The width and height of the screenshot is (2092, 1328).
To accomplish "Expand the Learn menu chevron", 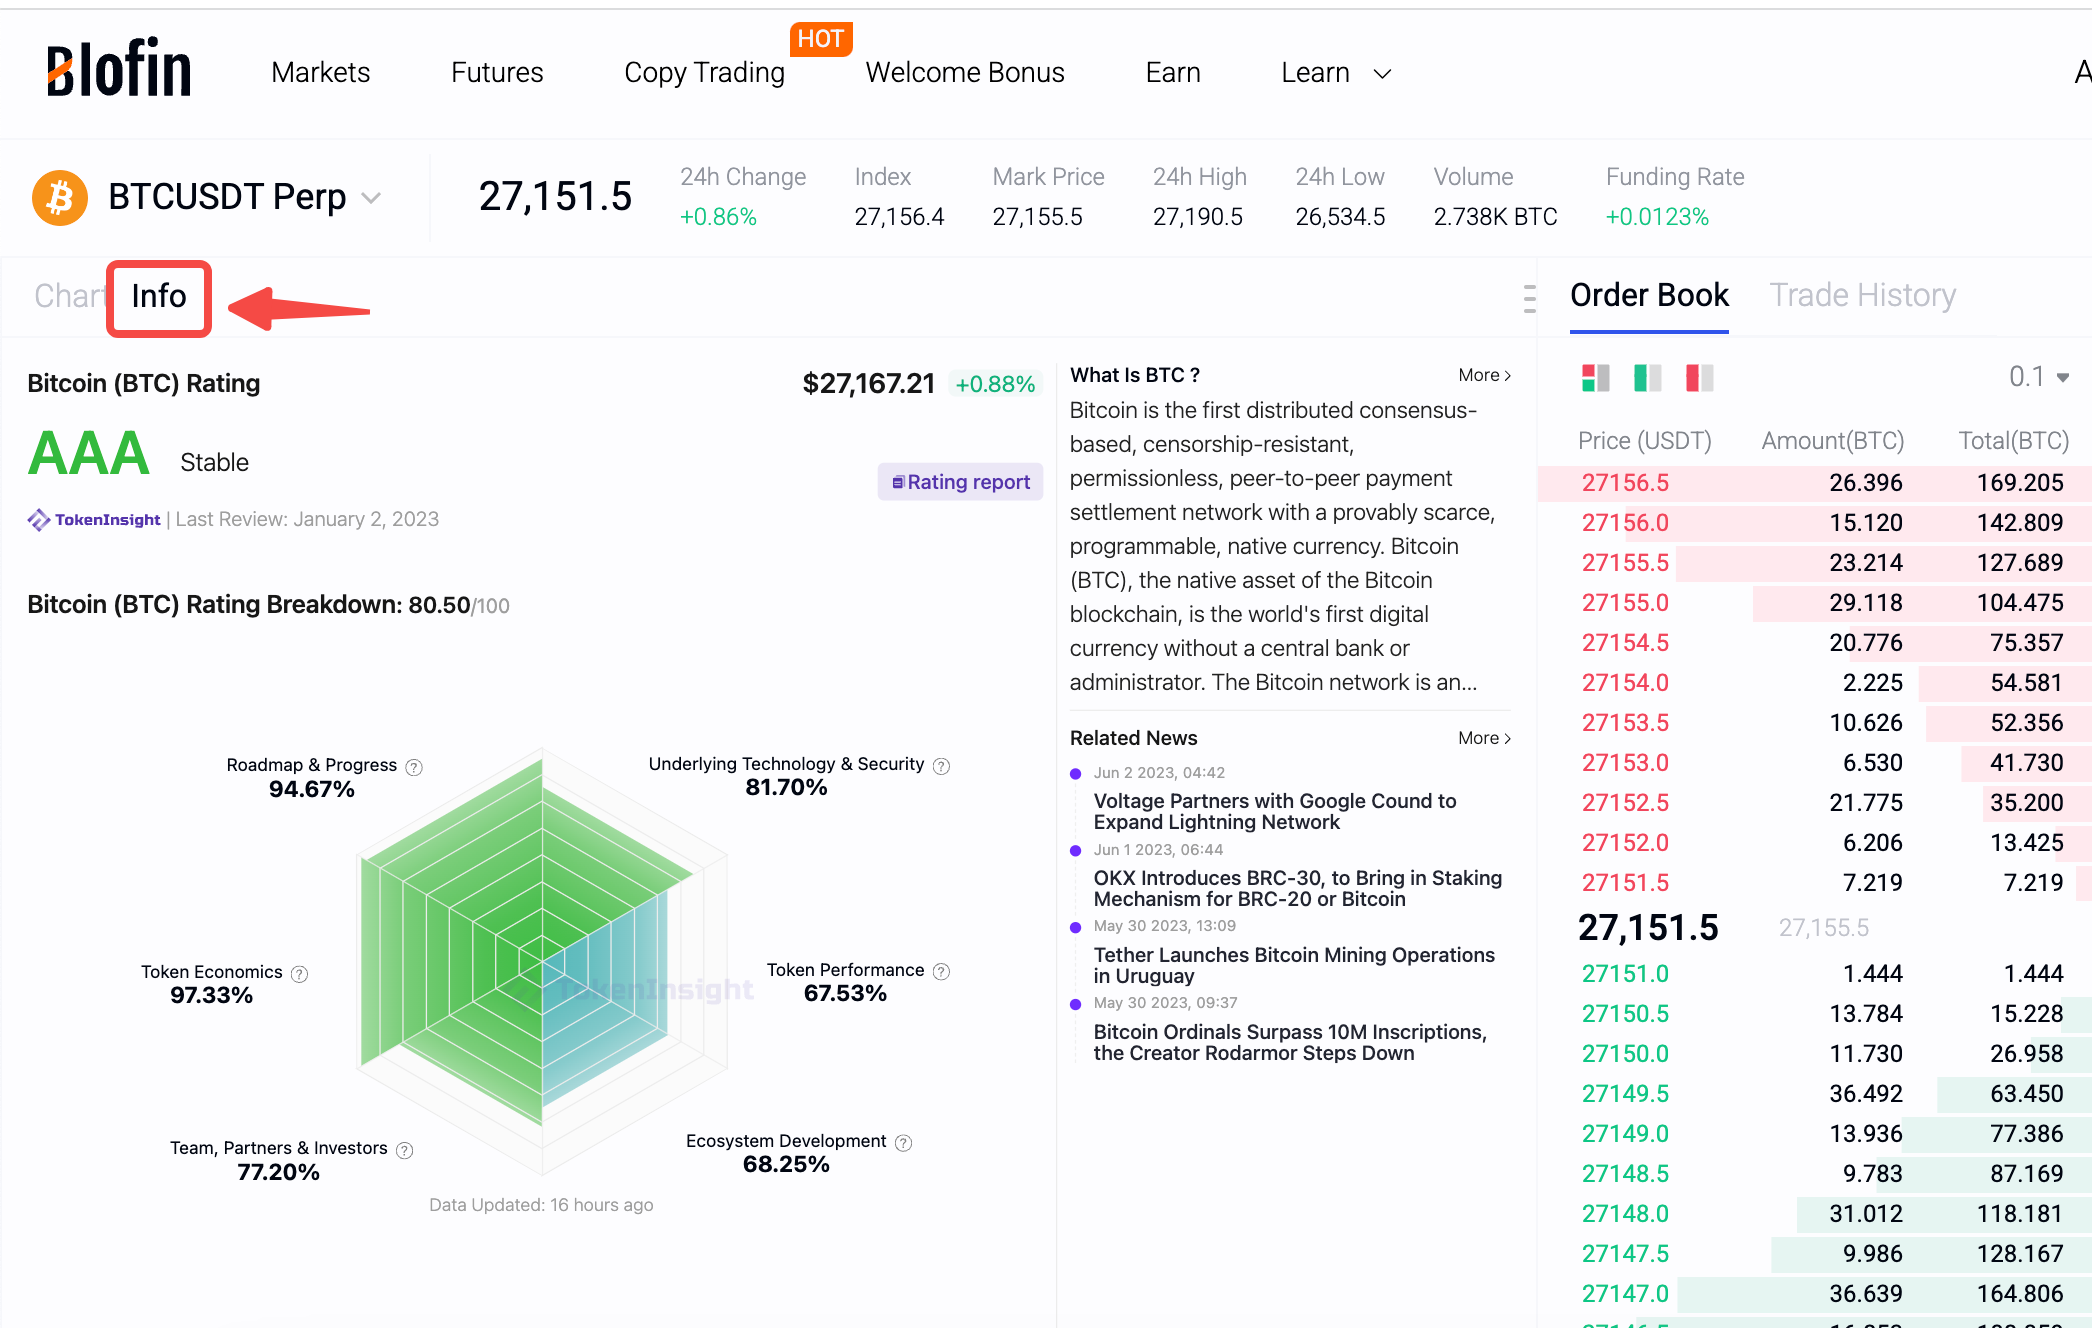I will 1382,73.
